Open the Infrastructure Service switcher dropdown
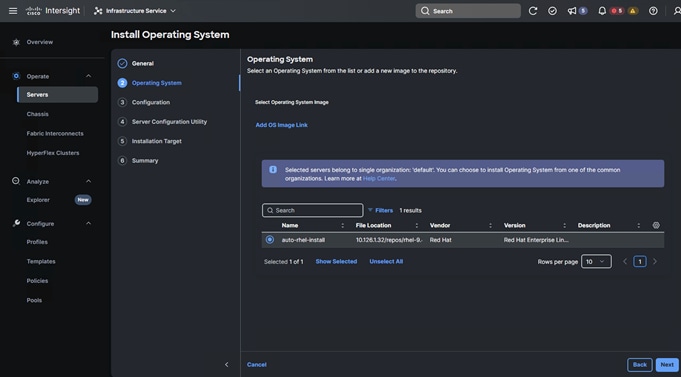Viewport: 681px width, 377px height. pyautogui.click(x=135, y=11)
